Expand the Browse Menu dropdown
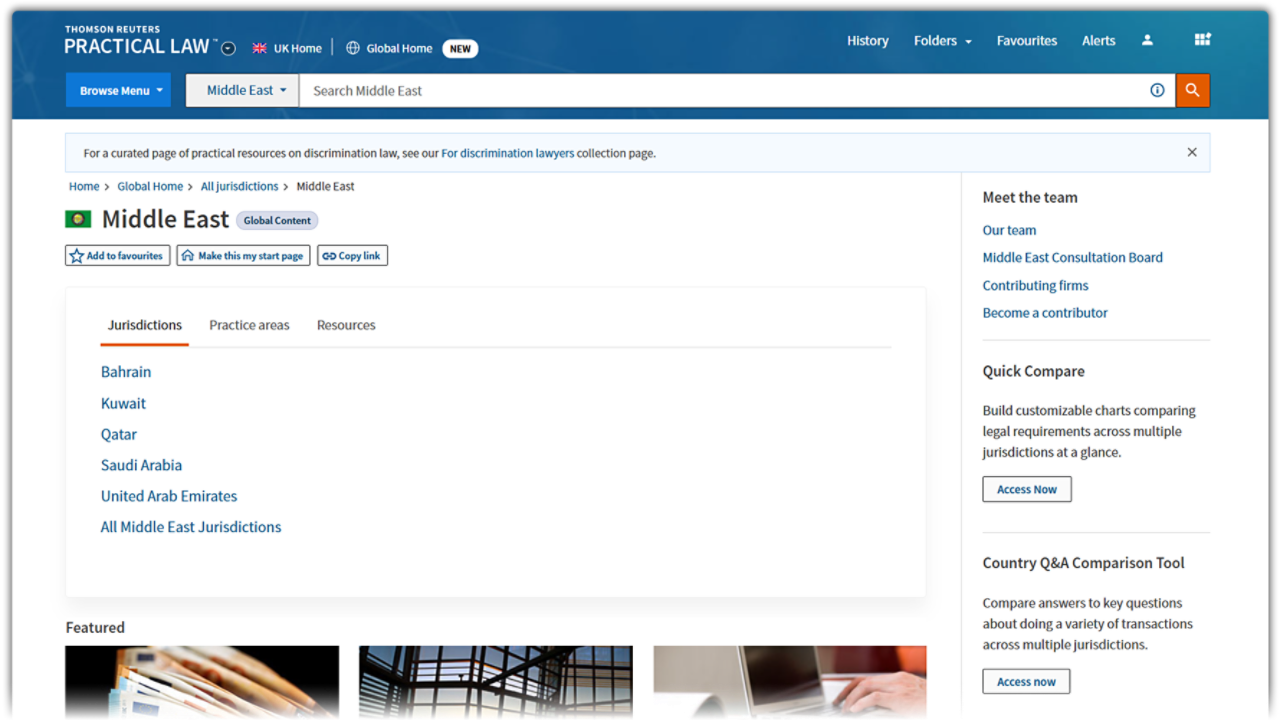The height and width of the screenshot is (720, 1280). coord(118,90)
